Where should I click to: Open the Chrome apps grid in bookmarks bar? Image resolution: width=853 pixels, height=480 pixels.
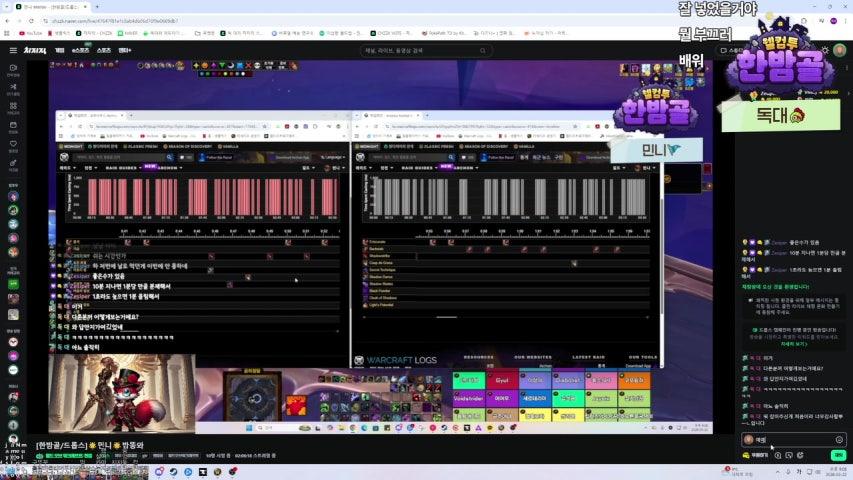(9, 33)
